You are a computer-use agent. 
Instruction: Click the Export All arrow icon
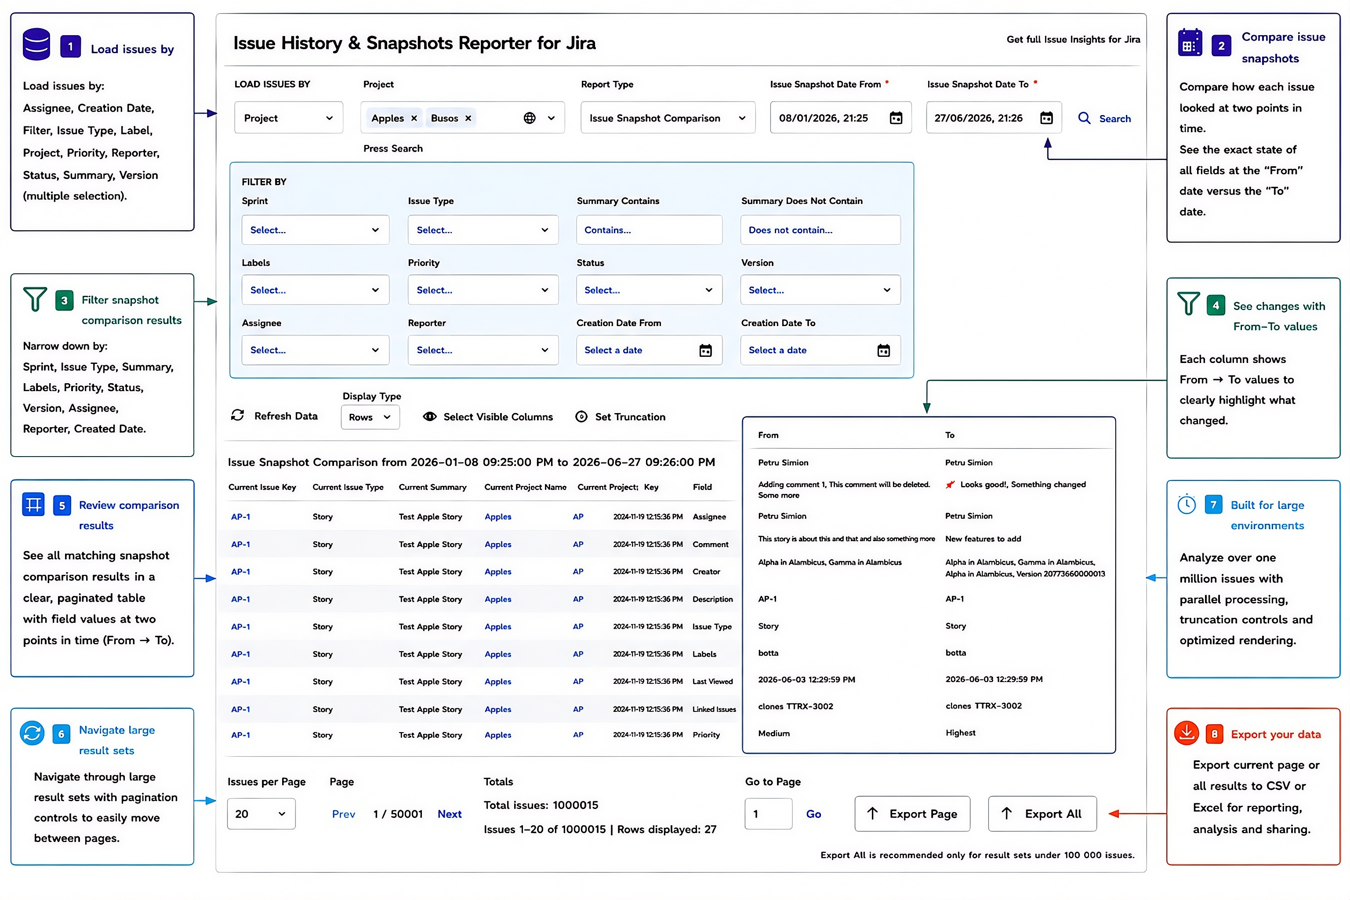pos(1006,813)
